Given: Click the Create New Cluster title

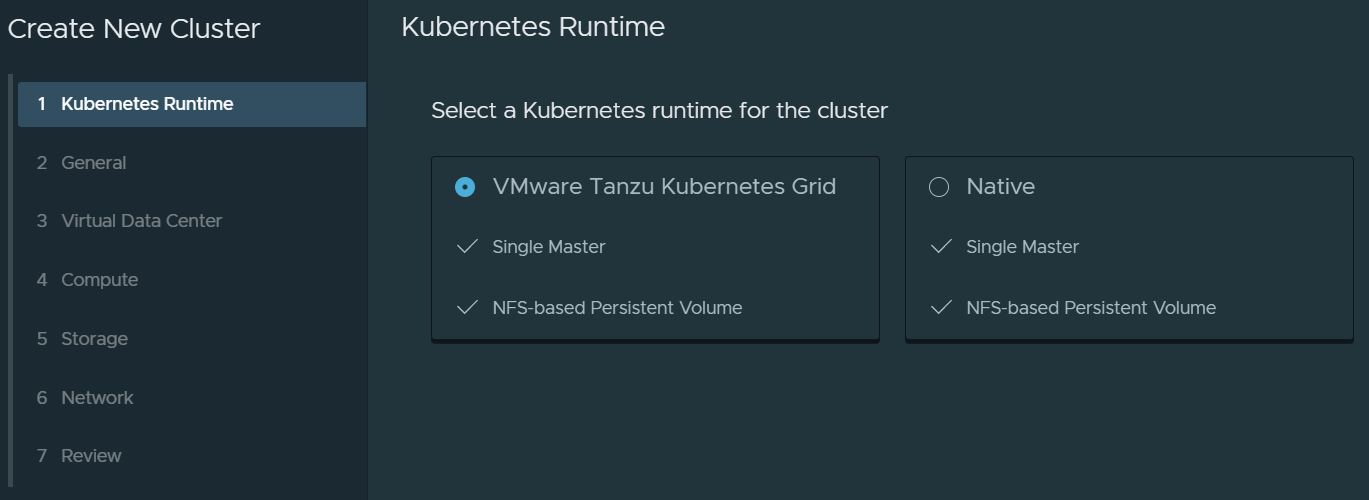Looking at the screenshot, I should (134, 29).
